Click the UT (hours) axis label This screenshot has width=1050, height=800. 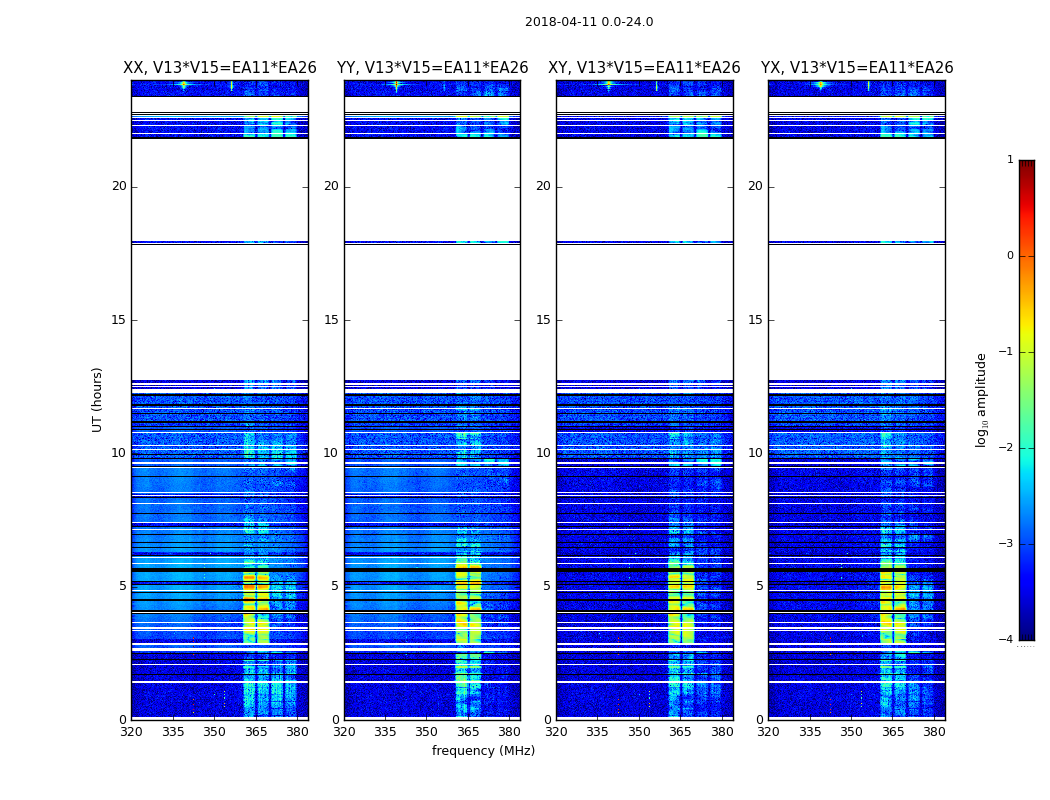(x=98, y=399)
